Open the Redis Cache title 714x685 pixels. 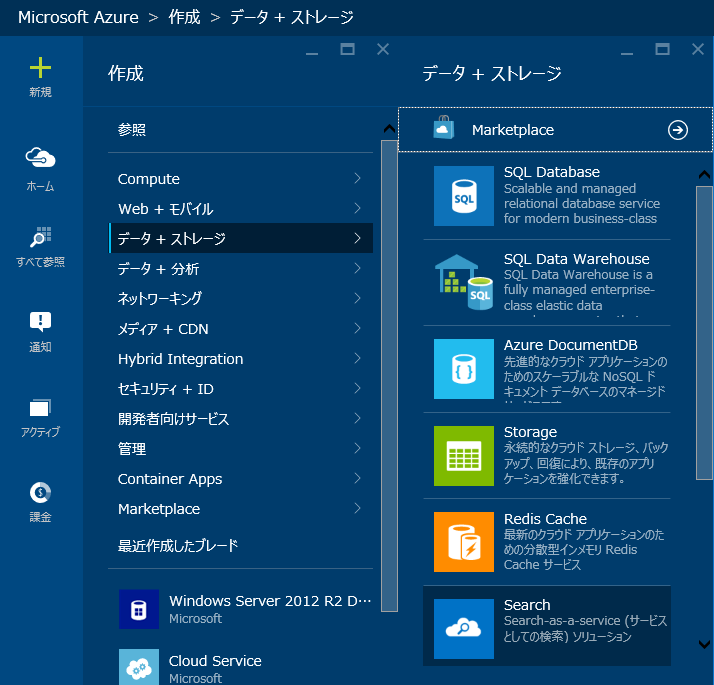(545, 519)
